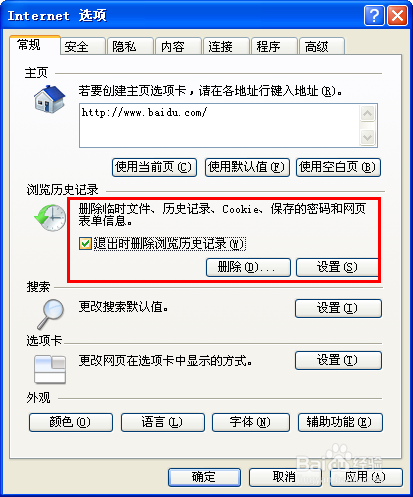Click the question mark help button
413x497 pixels.
click(x=374, y=15)
